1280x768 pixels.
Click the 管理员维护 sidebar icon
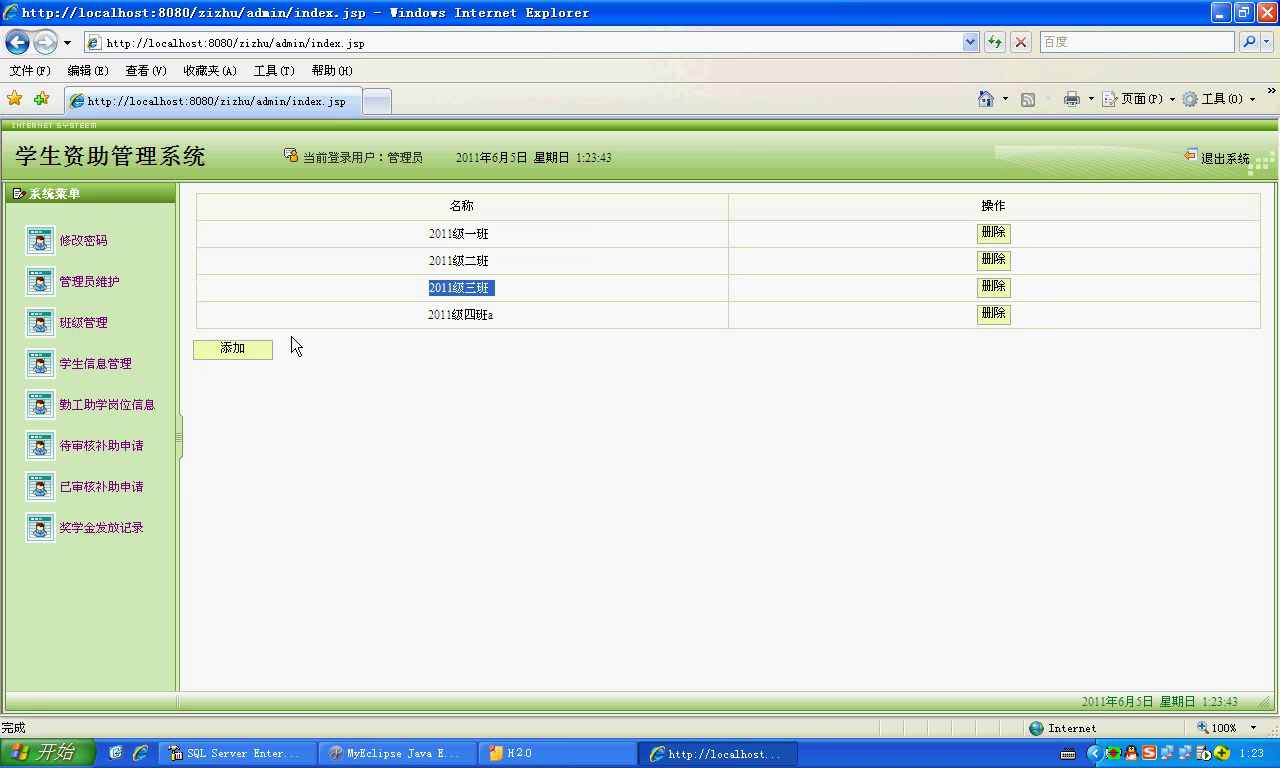click(40, 282)
